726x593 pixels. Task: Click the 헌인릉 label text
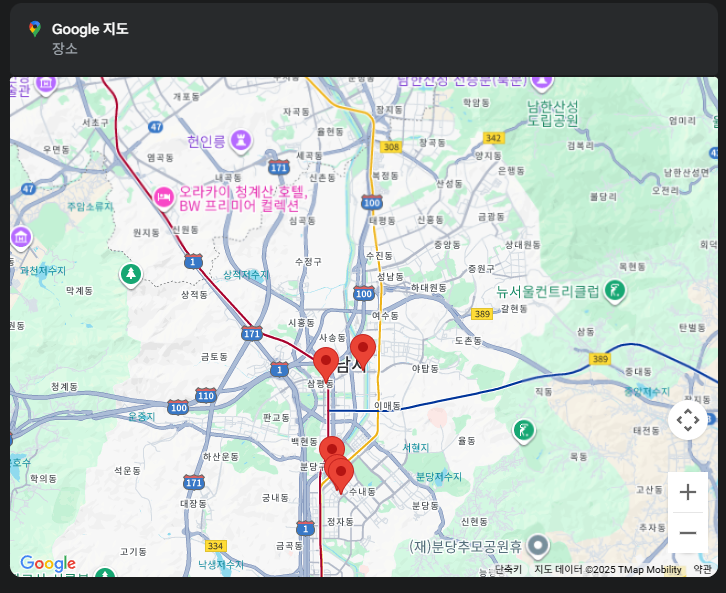tap(206, 141)
